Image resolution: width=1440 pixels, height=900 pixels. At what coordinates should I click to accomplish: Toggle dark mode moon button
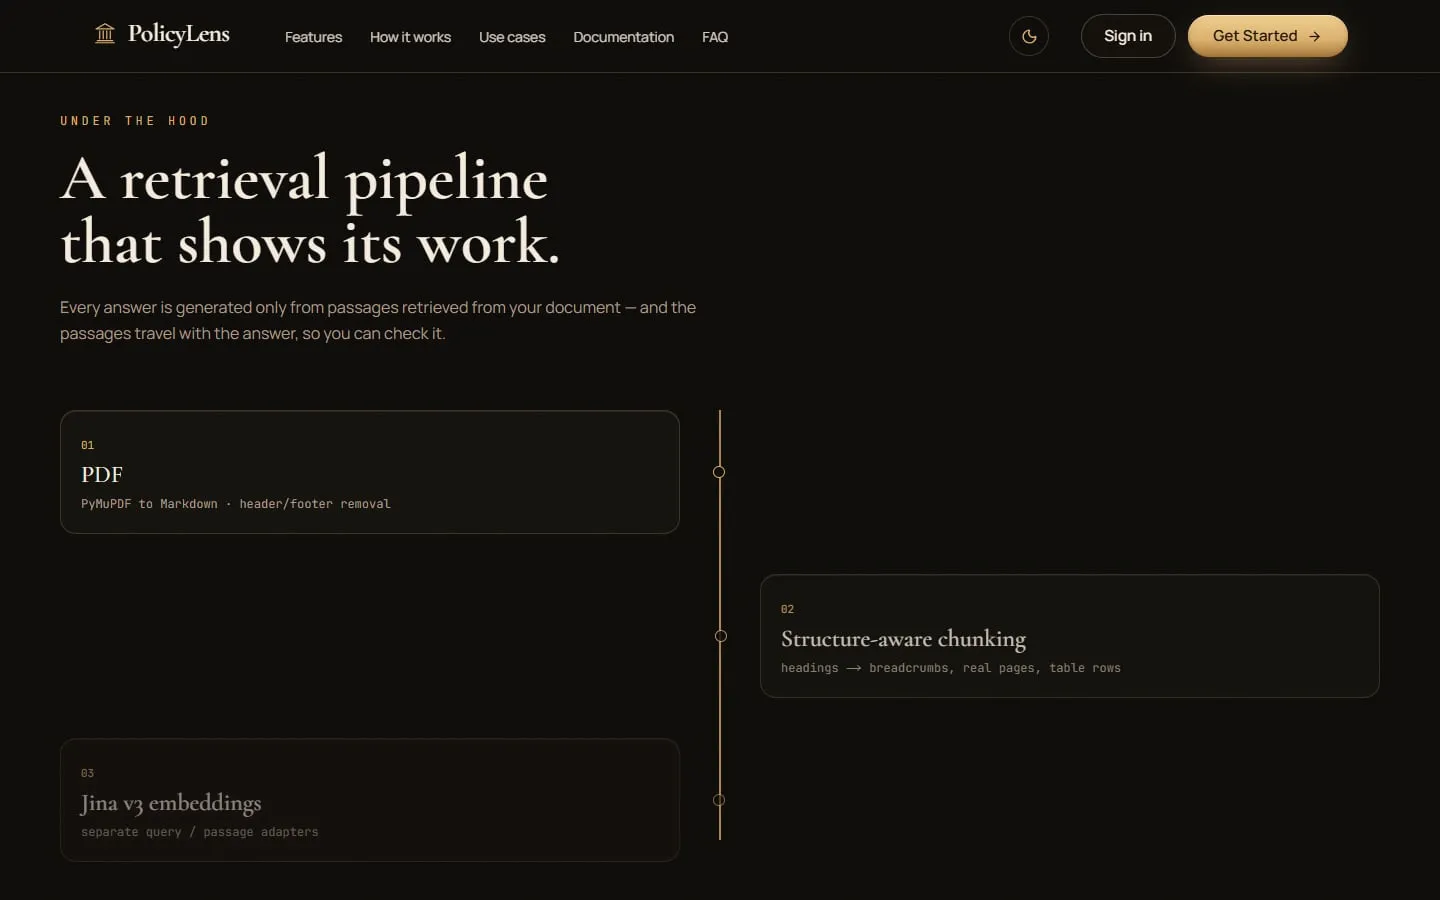[x=1029, y=36]
